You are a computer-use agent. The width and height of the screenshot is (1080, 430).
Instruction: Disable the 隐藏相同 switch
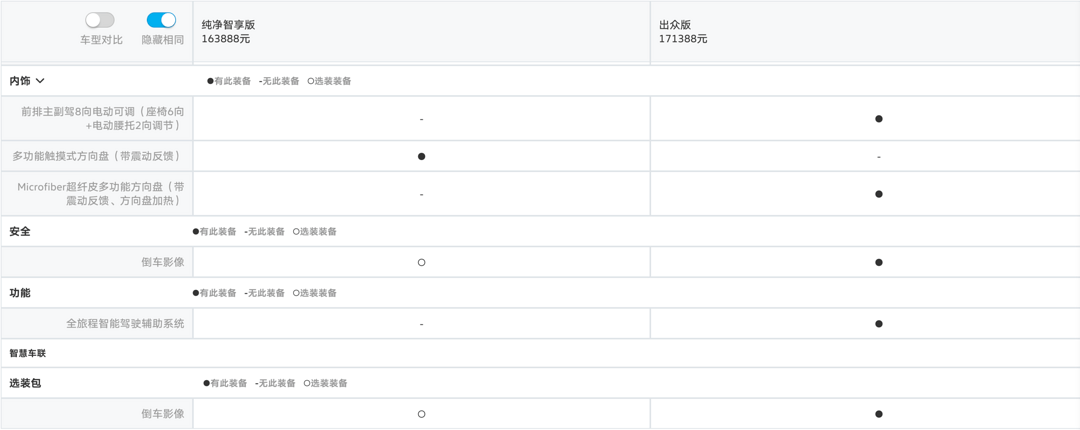161,20
